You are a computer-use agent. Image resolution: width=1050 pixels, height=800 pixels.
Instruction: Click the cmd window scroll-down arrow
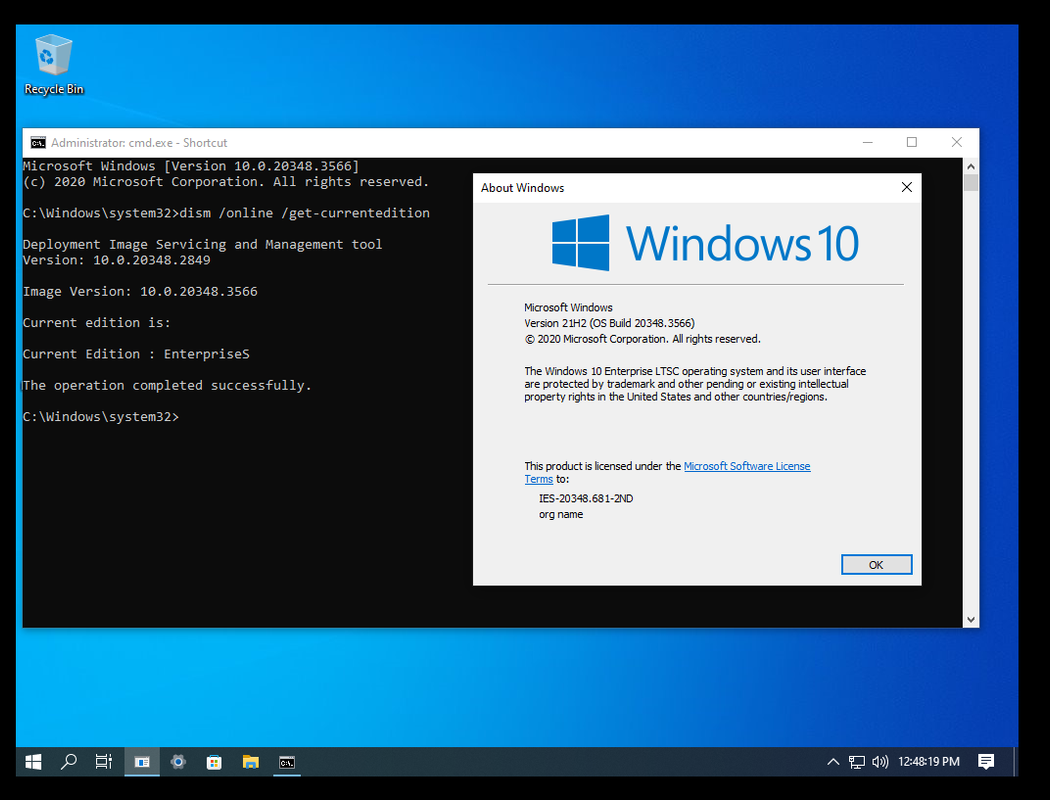pyautogui.click(x=971, y=620)
